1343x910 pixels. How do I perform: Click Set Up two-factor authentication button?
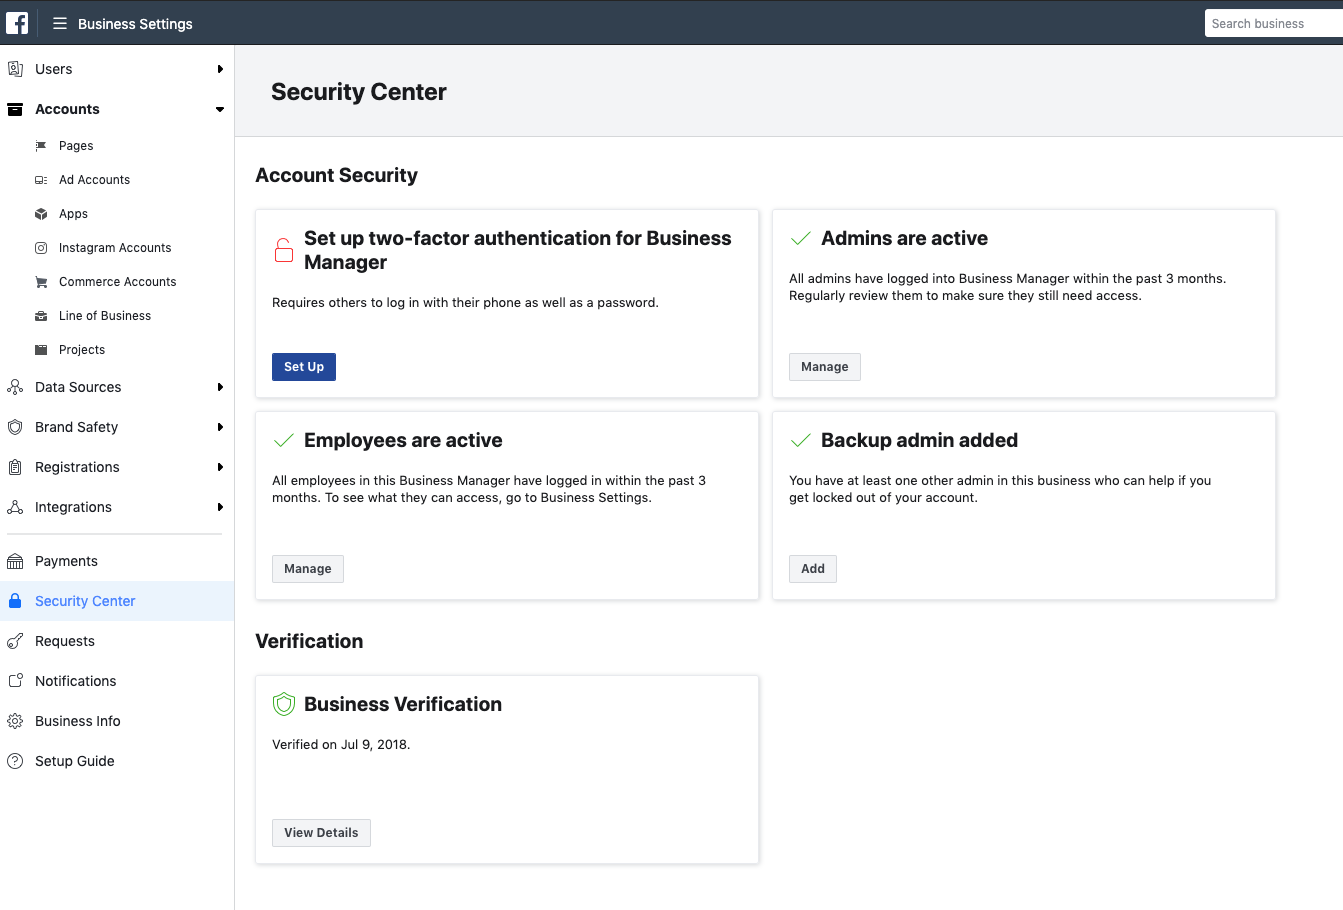(304, 367)
